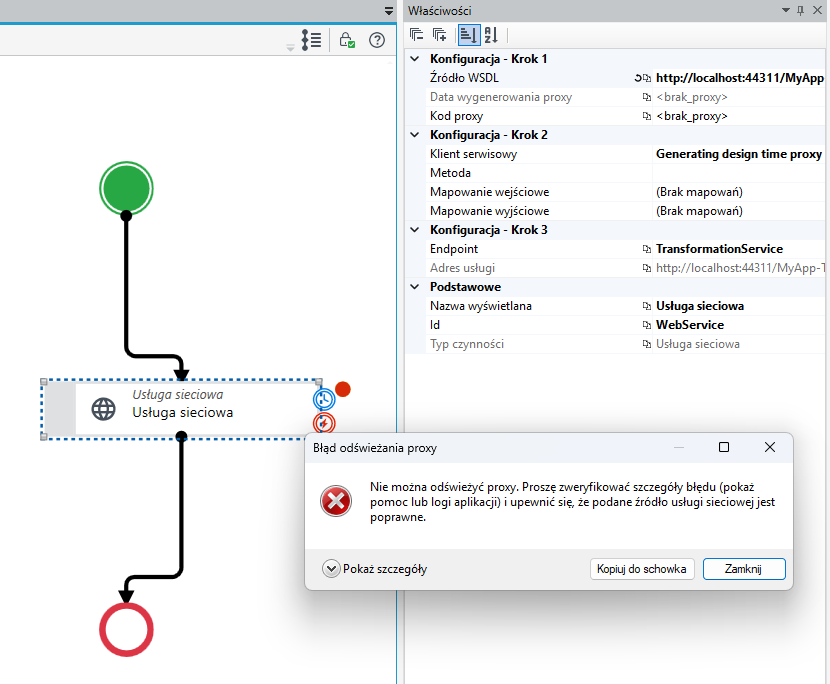Click the small icon beside Nazwa wyświetlana value
The image size is (830, 684).
coord(646,306)
